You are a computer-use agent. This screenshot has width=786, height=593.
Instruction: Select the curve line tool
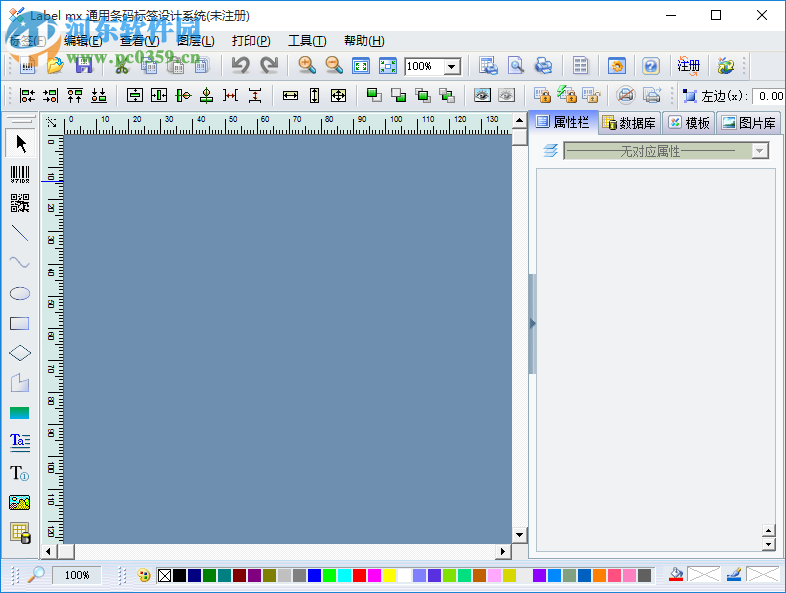20,262
